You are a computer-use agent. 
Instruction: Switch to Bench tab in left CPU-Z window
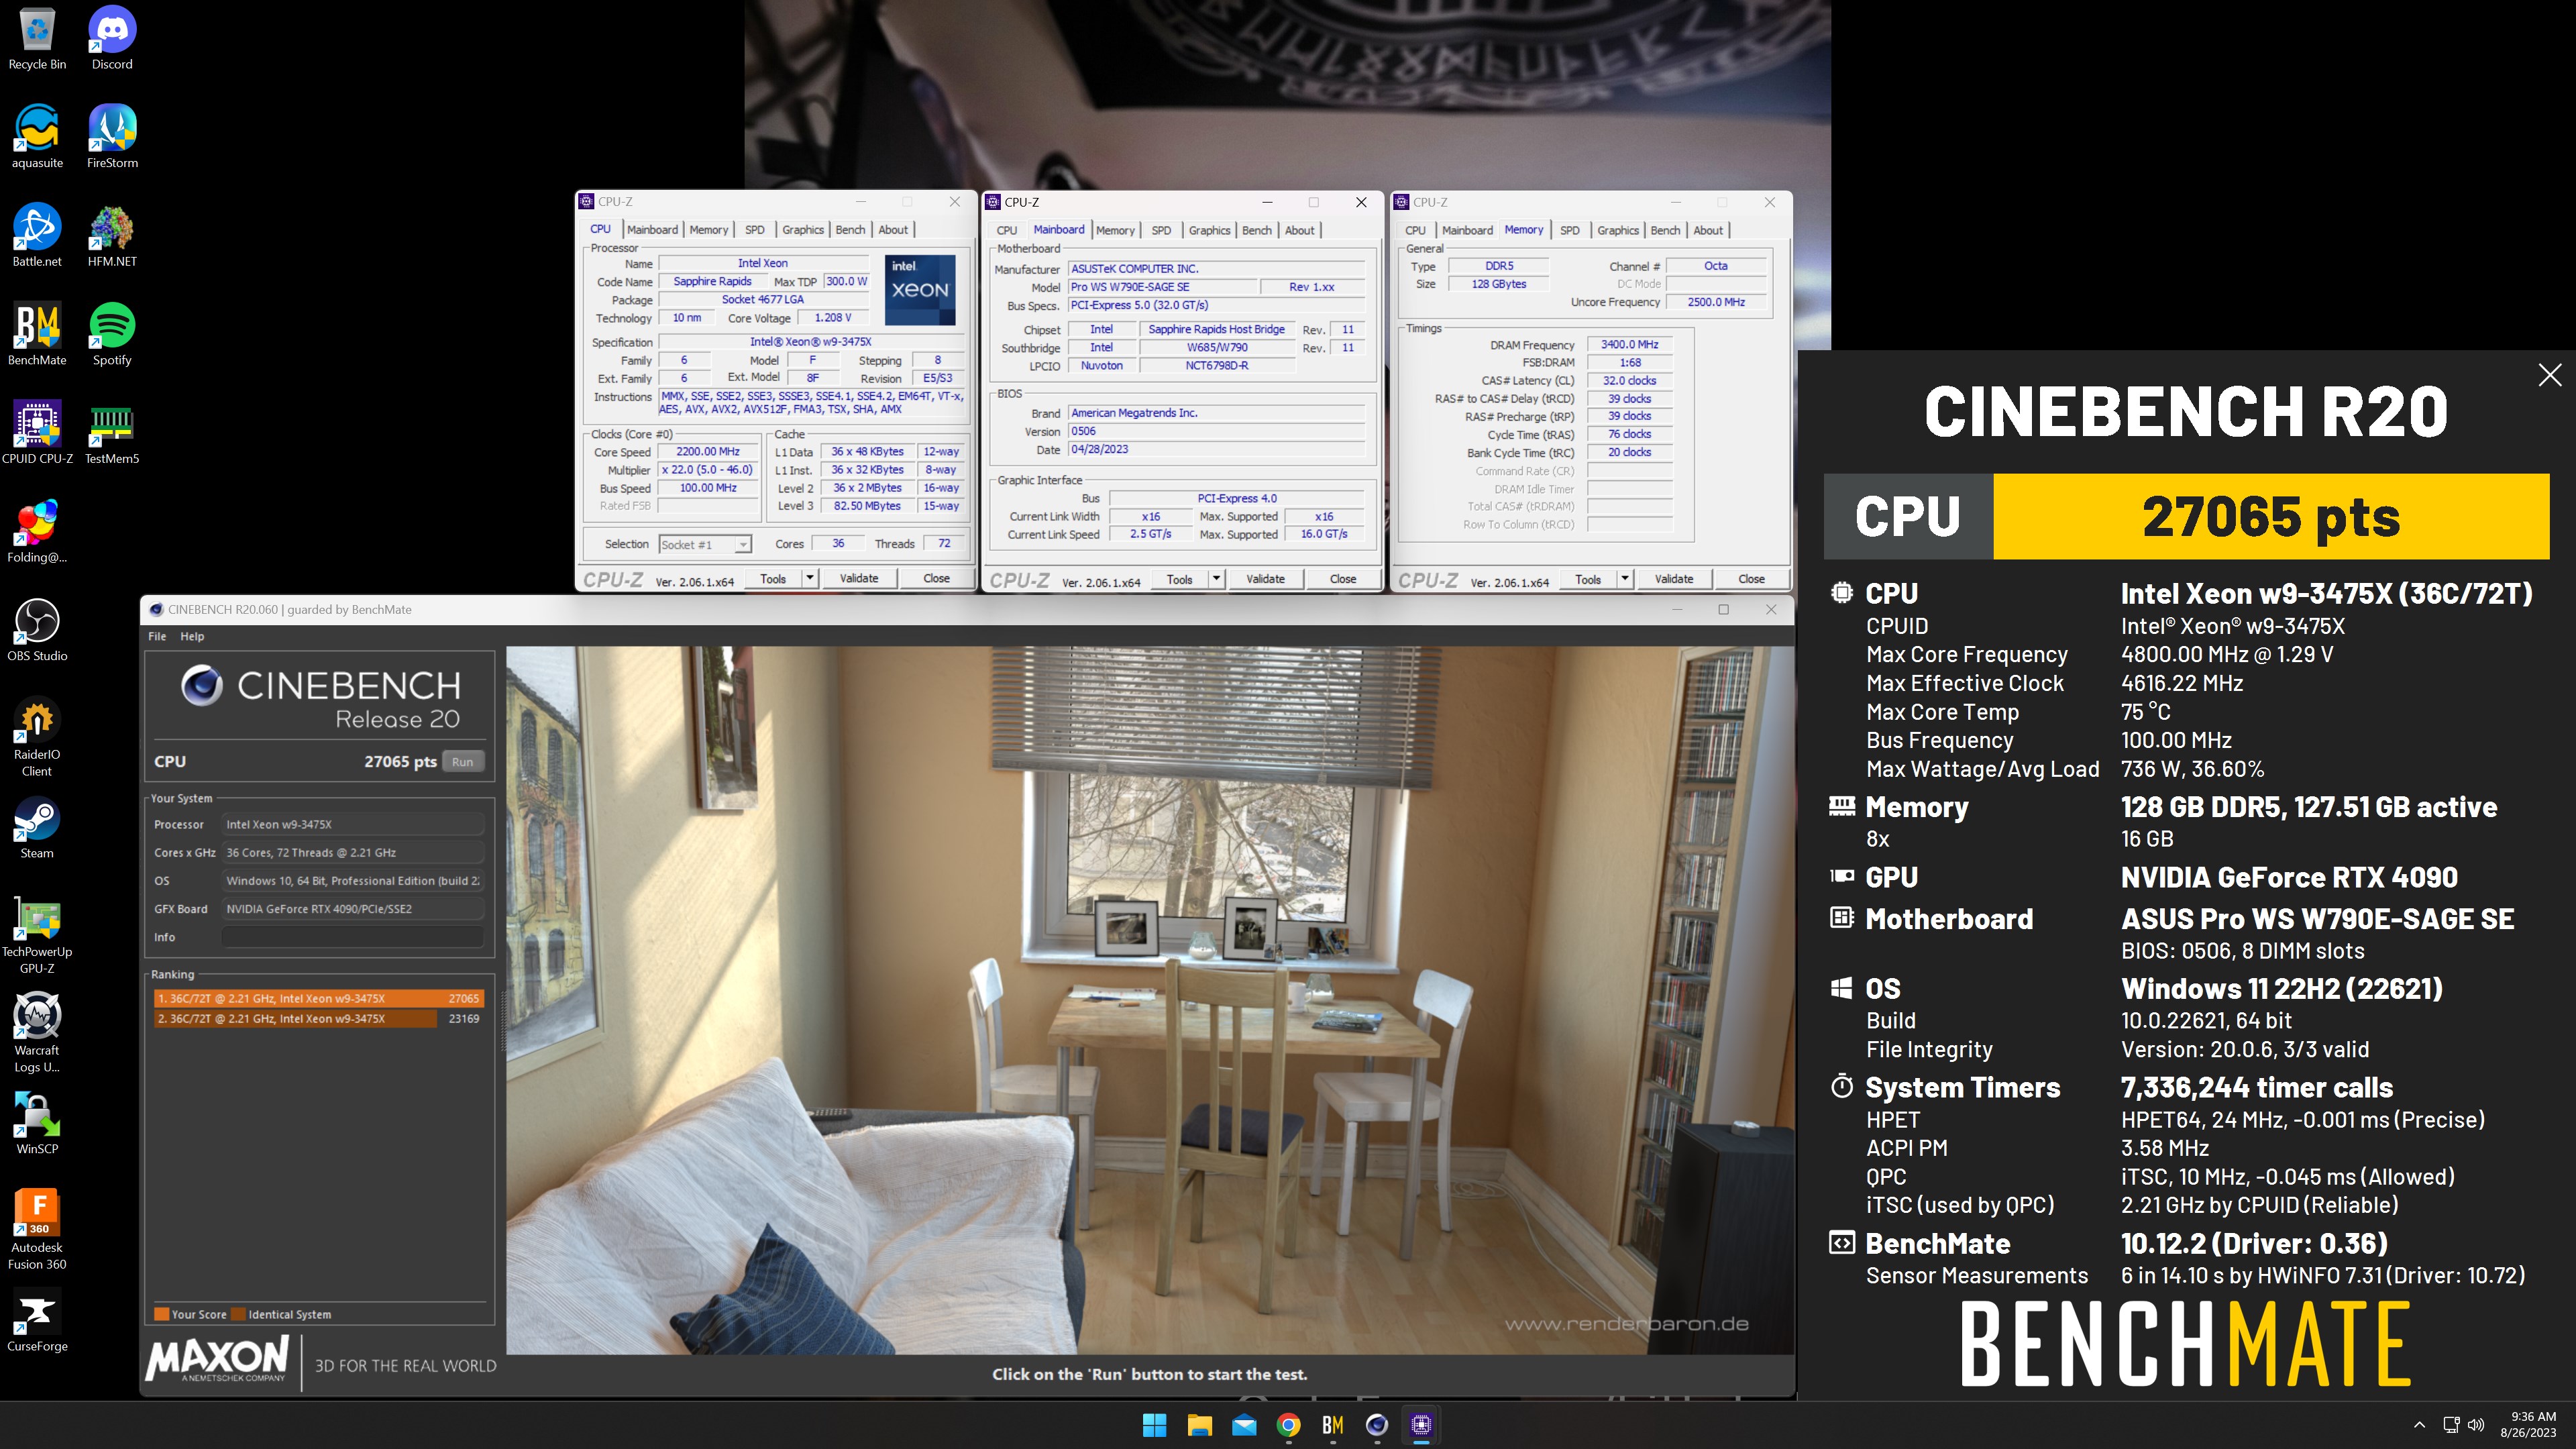coord(850,230)
